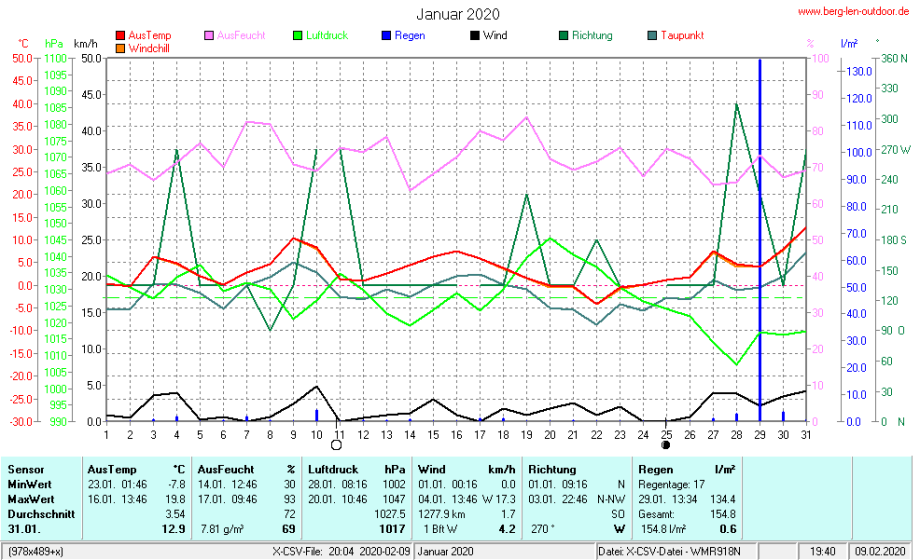Click the Januar 2020 status bar field
The width and height of the screenshot is (920, 560).
446,551
